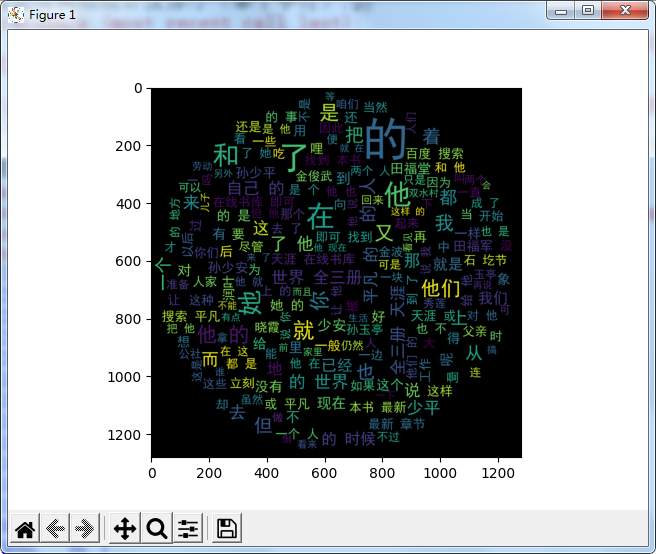The height and width of the screenshot is (554, 656).
Task: Click the Figure 1 window icon
Action: point(16,15)
